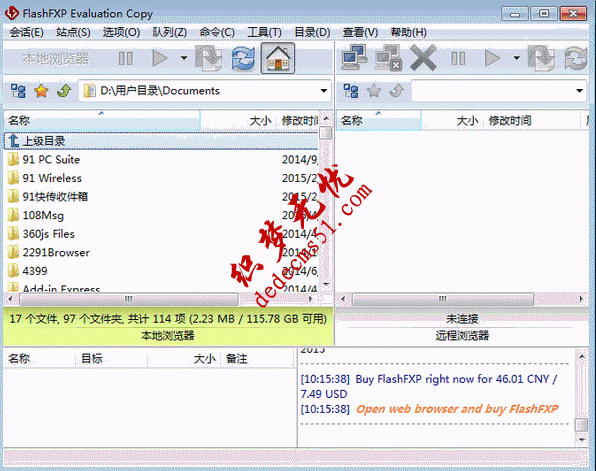Click the remote up-directory arrow icon

pos(397,91)
